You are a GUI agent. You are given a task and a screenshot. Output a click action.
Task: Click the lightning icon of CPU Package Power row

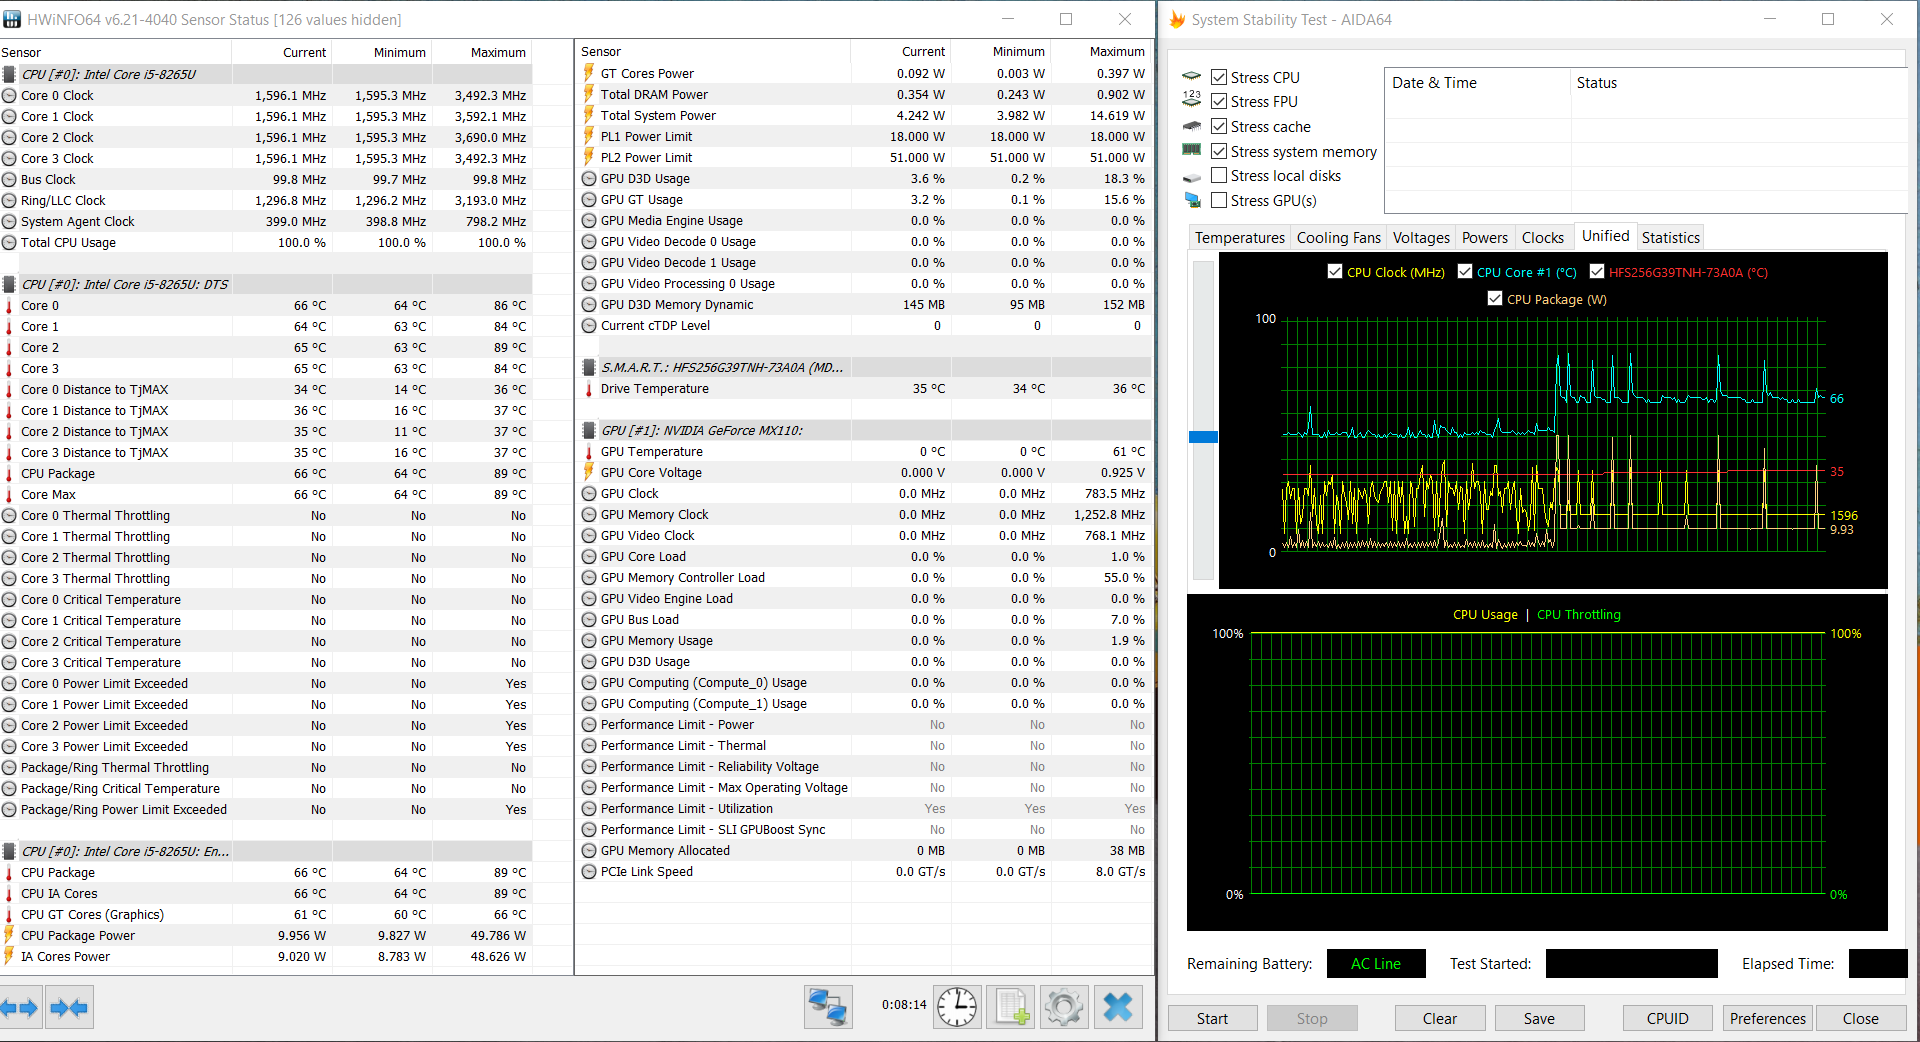coord(9,935)
